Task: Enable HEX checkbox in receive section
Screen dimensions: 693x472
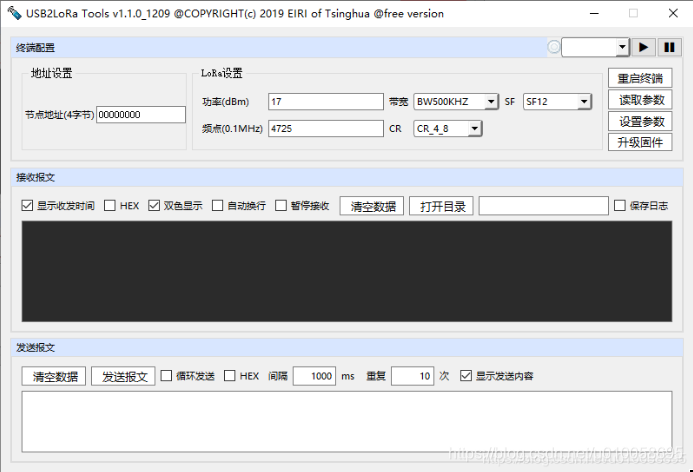Action: [x=110, y=206]
